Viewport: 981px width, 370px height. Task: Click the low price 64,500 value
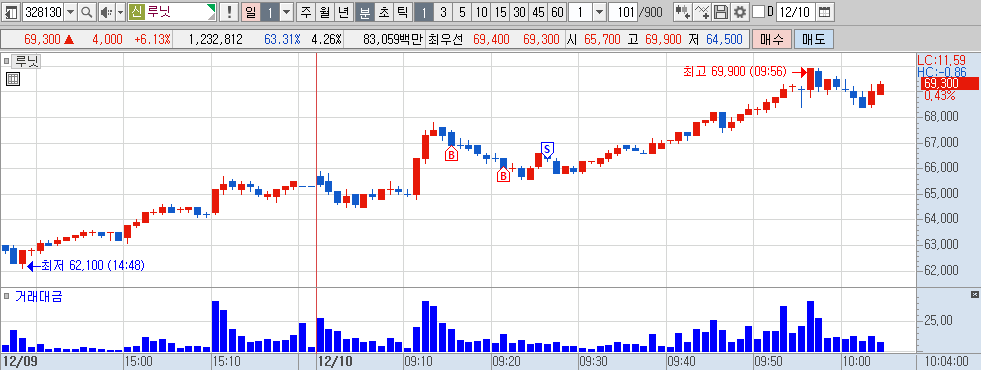point(724,39)
